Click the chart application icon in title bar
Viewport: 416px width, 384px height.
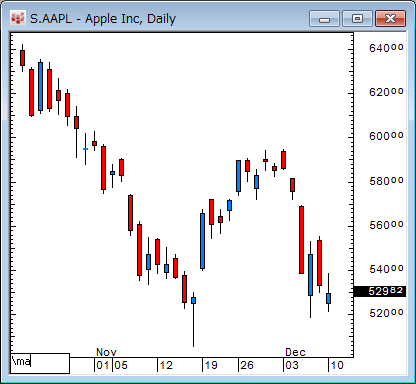tap(18, 18)
